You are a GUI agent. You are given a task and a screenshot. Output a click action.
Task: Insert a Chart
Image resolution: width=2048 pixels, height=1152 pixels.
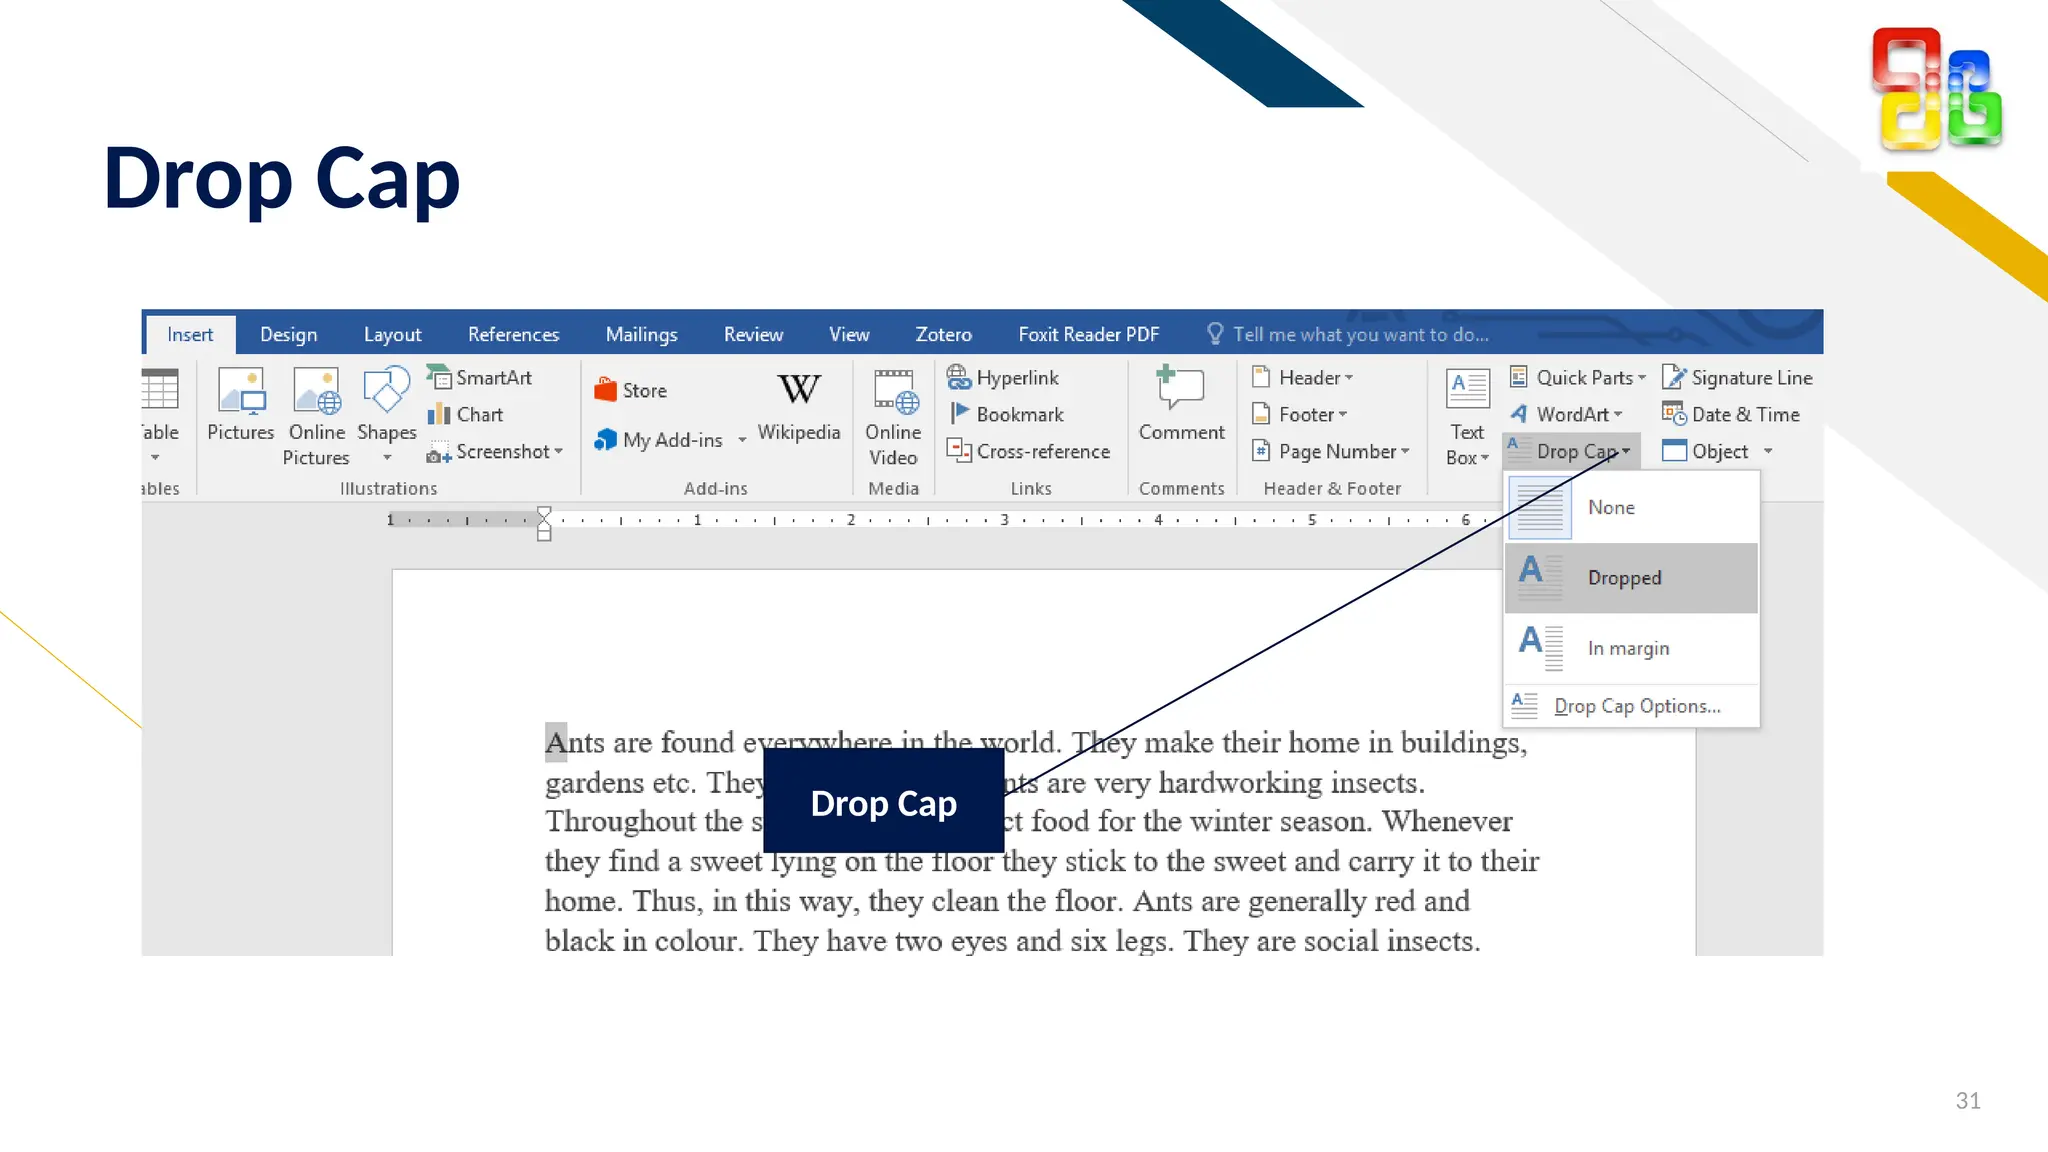tap(466, 414)
